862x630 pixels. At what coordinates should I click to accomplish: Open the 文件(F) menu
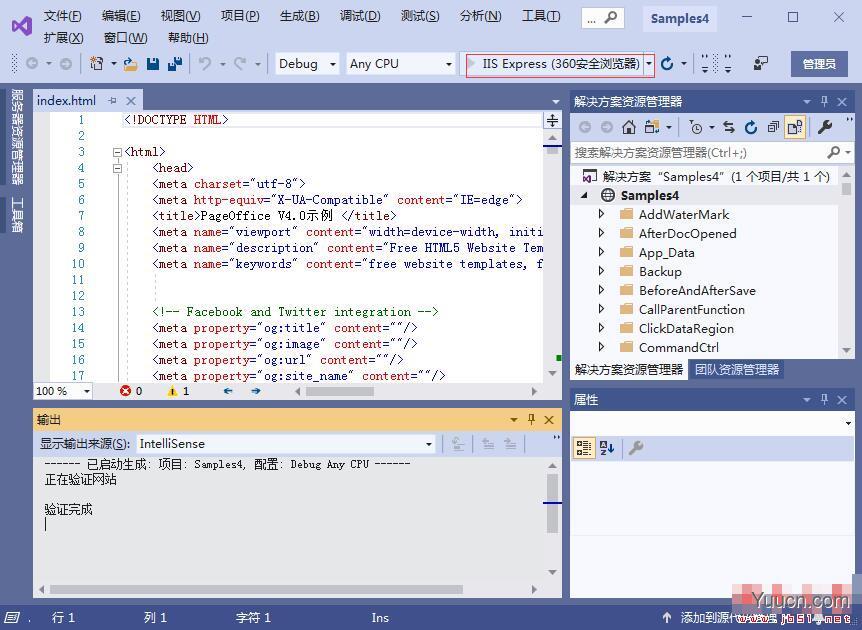63,15
